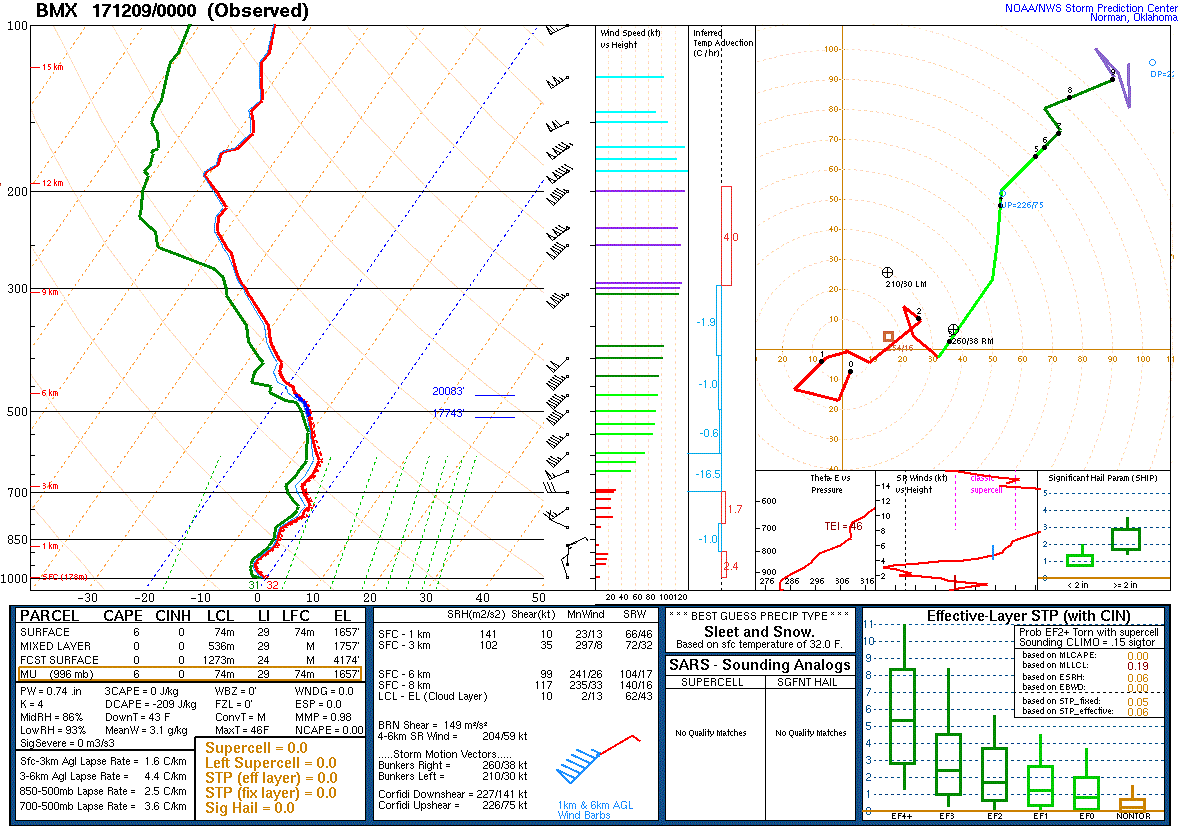This screenshot has height=826, width=1180.
Task: Click the 'PW = 0.74 in' value
Action: pyautogui.click(x=51, y=691)
